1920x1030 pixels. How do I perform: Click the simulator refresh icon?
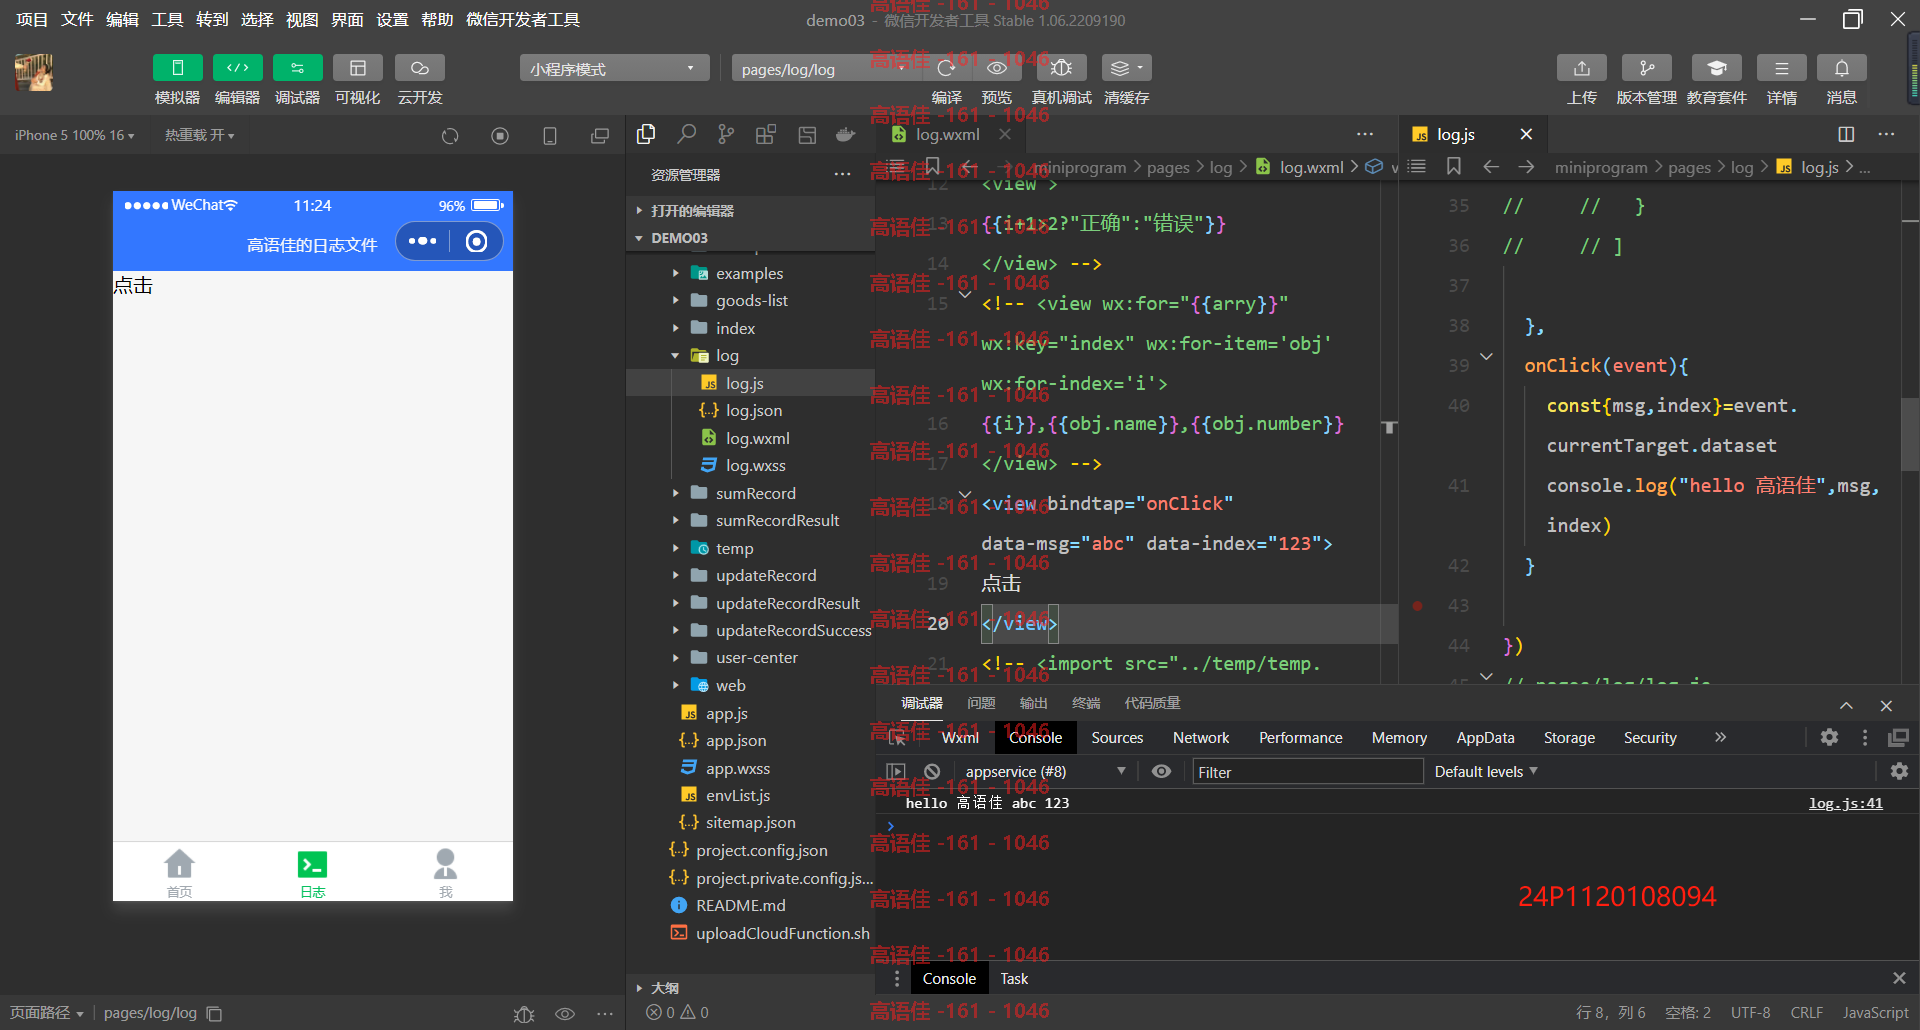pos(450,136)
